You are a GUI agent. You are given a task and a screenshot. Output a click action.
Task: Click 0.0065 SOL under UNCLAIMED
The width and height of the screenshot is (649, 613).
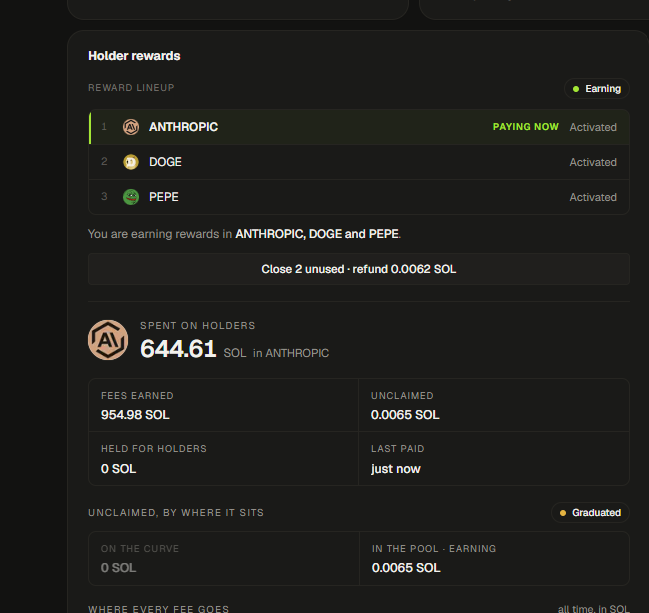pyautogui.click(x=405, y=415)
